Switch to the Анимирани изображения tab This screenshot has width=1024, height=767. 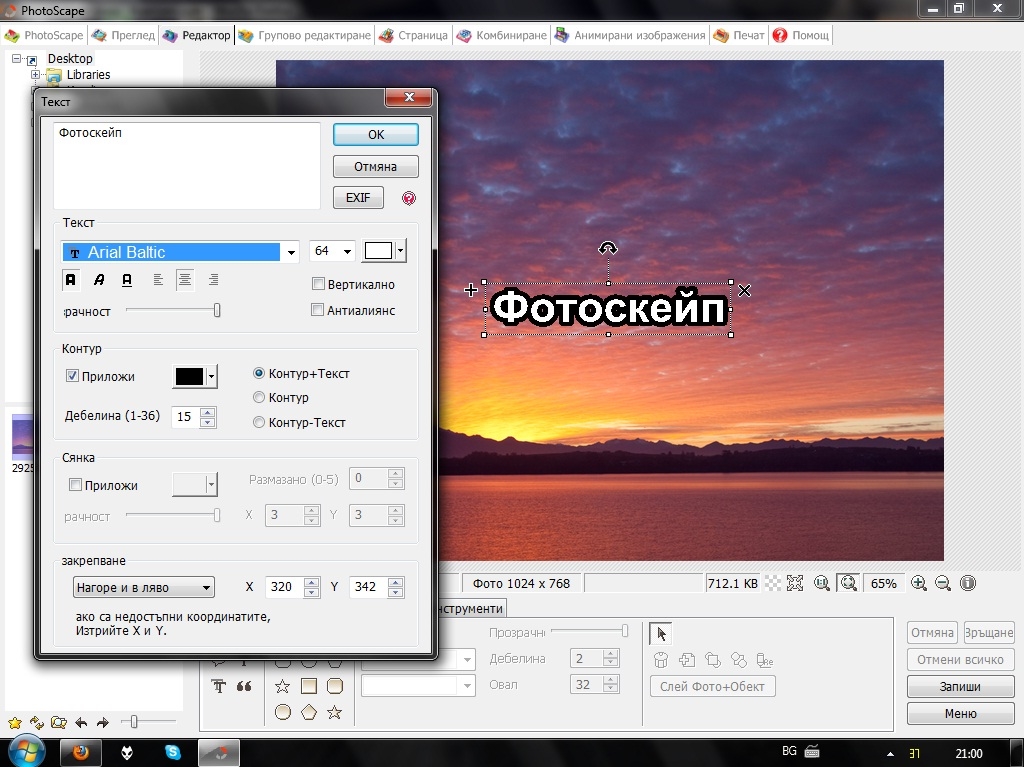630,35
